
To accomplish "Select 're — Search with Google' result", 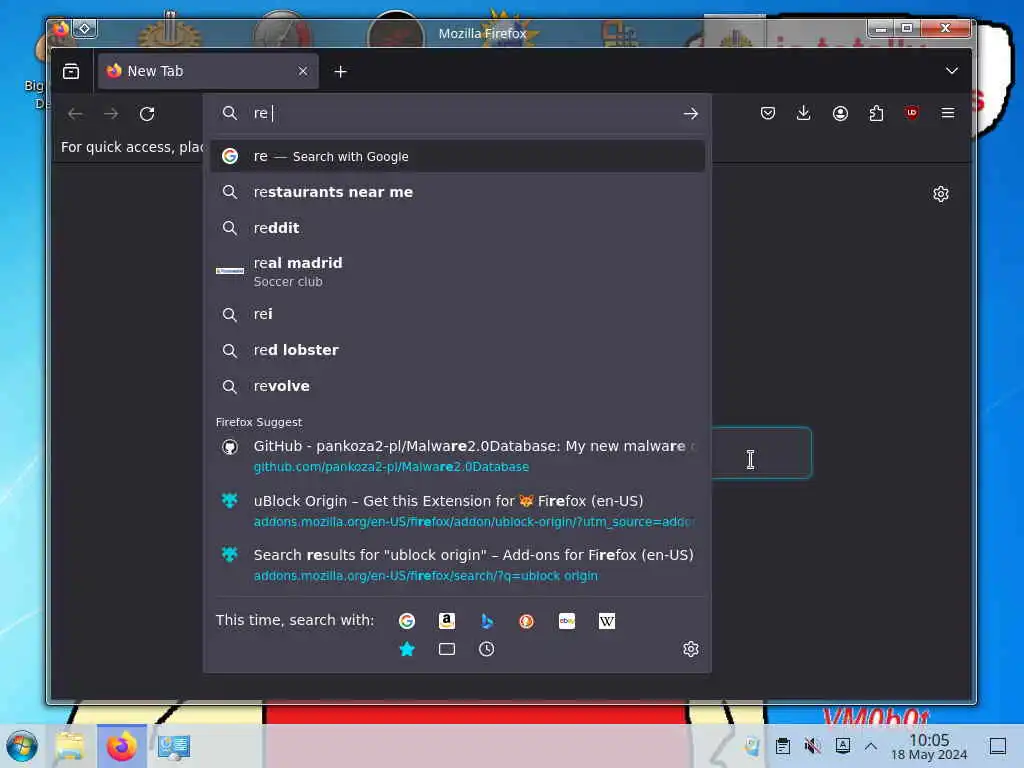I will click(457, 157).
